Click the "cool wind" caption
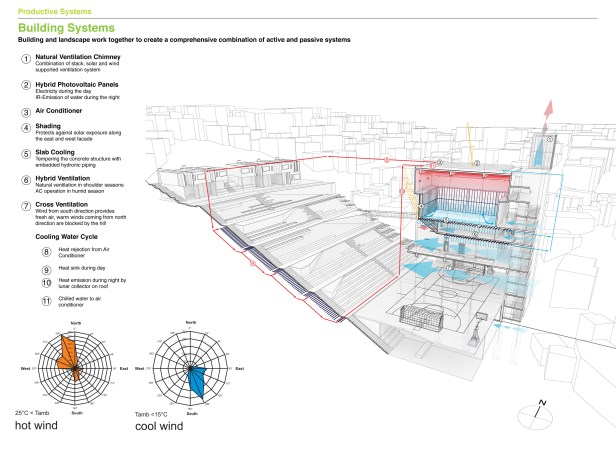The width and height of the screenshot is (616, 461). pos(165,427)
